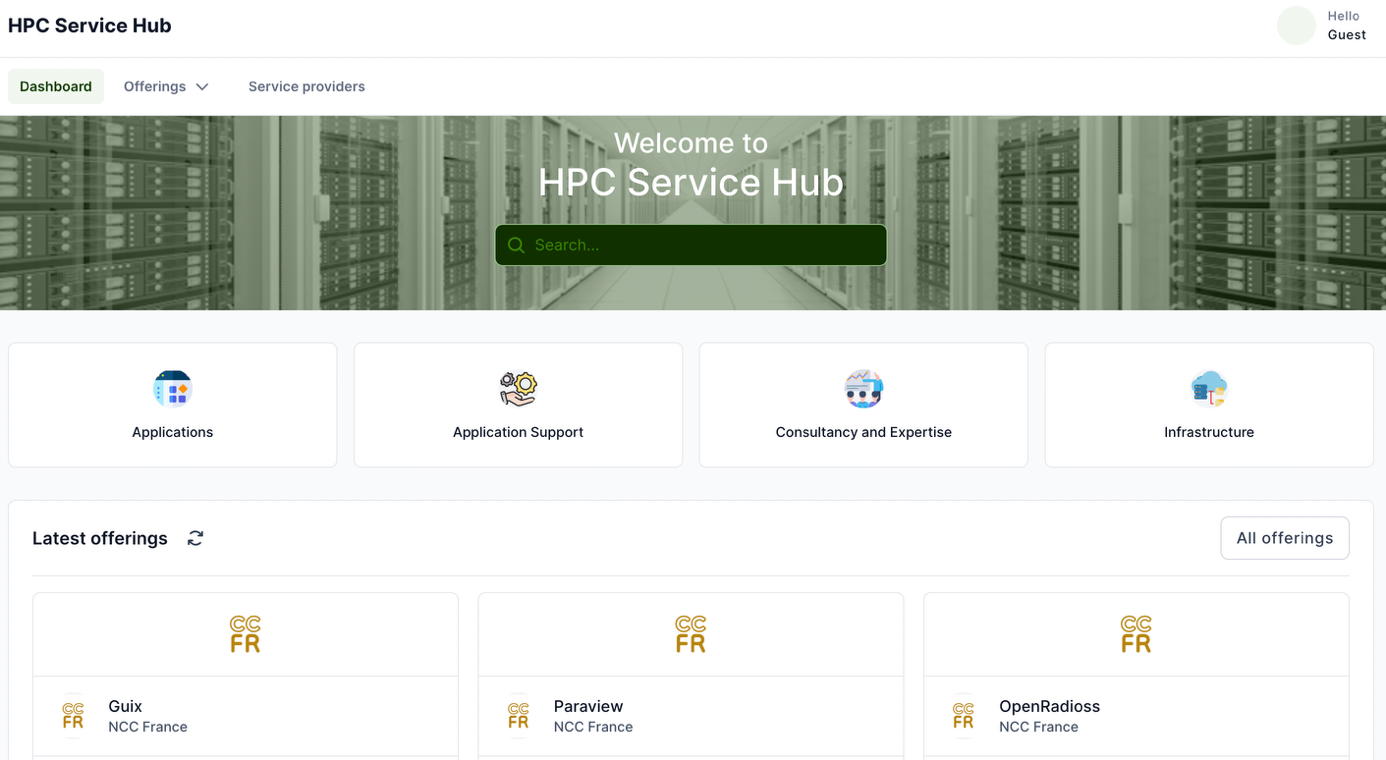Click the chevron next to Offerings

pyautogui.click(x=203, y=87)
